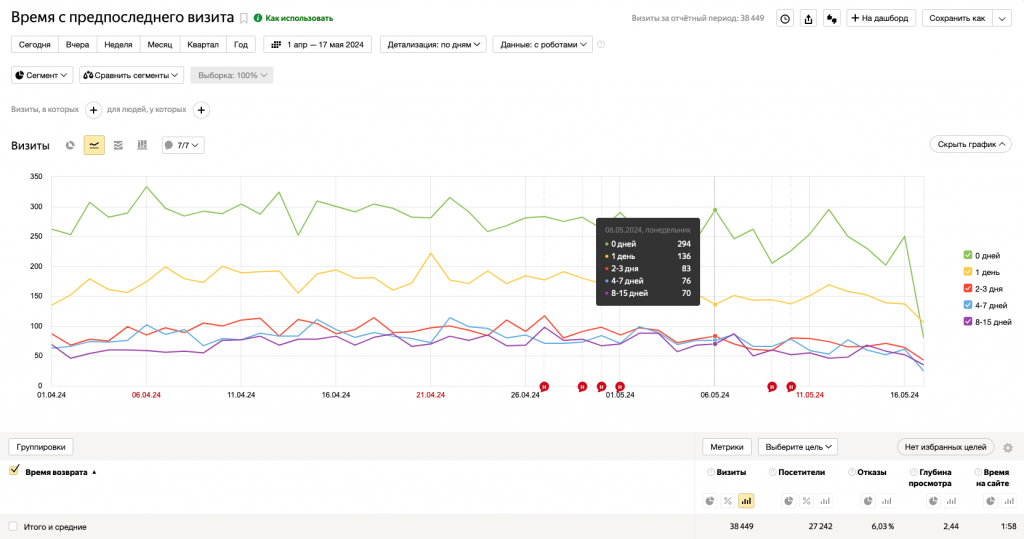
Task: Open the Детализация: по дням dropdown
Action: coord(434,44)
